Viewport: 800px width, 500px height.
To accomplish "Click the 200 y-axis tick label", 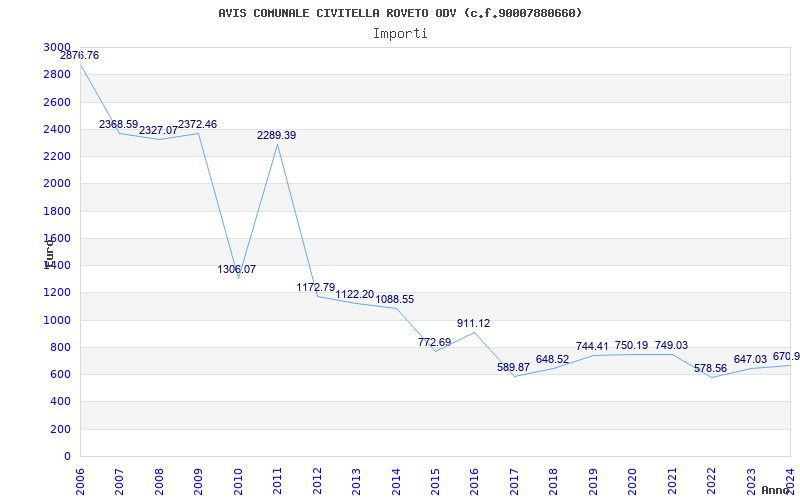I will (60, 429).
